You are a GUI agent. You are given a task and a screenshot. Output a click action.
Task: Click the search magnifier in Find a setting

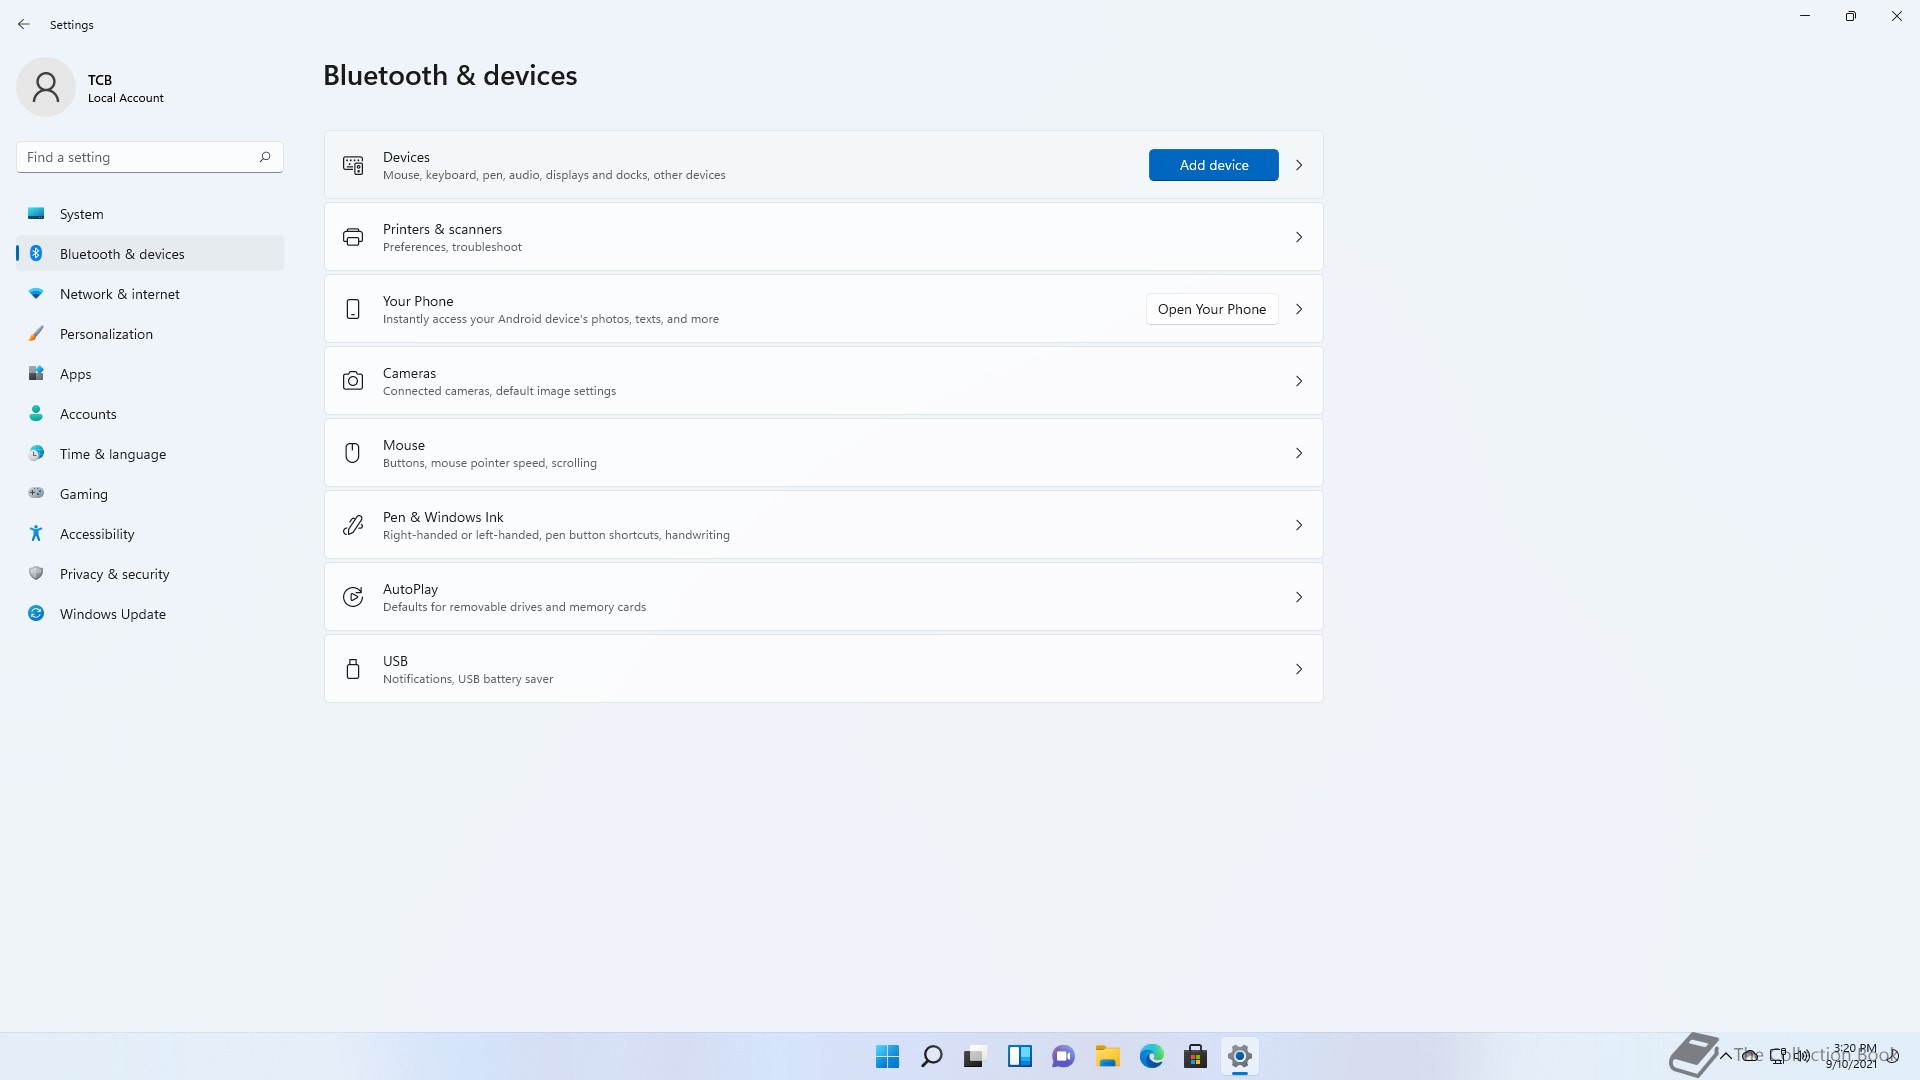tap(265, 157)
